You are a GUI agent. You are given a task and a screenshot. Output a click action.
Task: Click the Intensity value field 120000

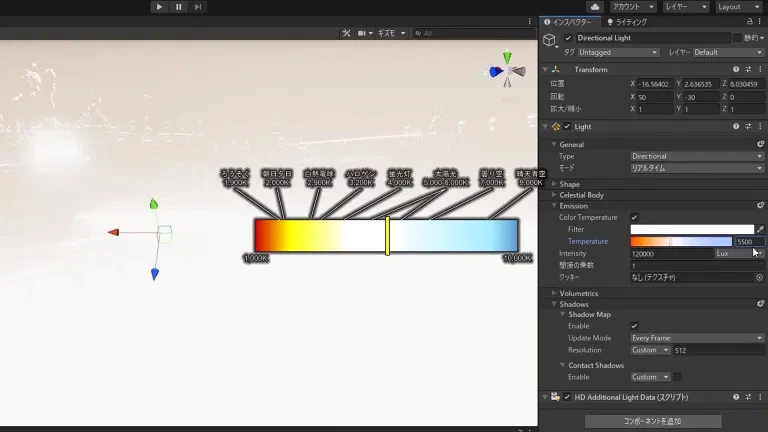[672, 254]
